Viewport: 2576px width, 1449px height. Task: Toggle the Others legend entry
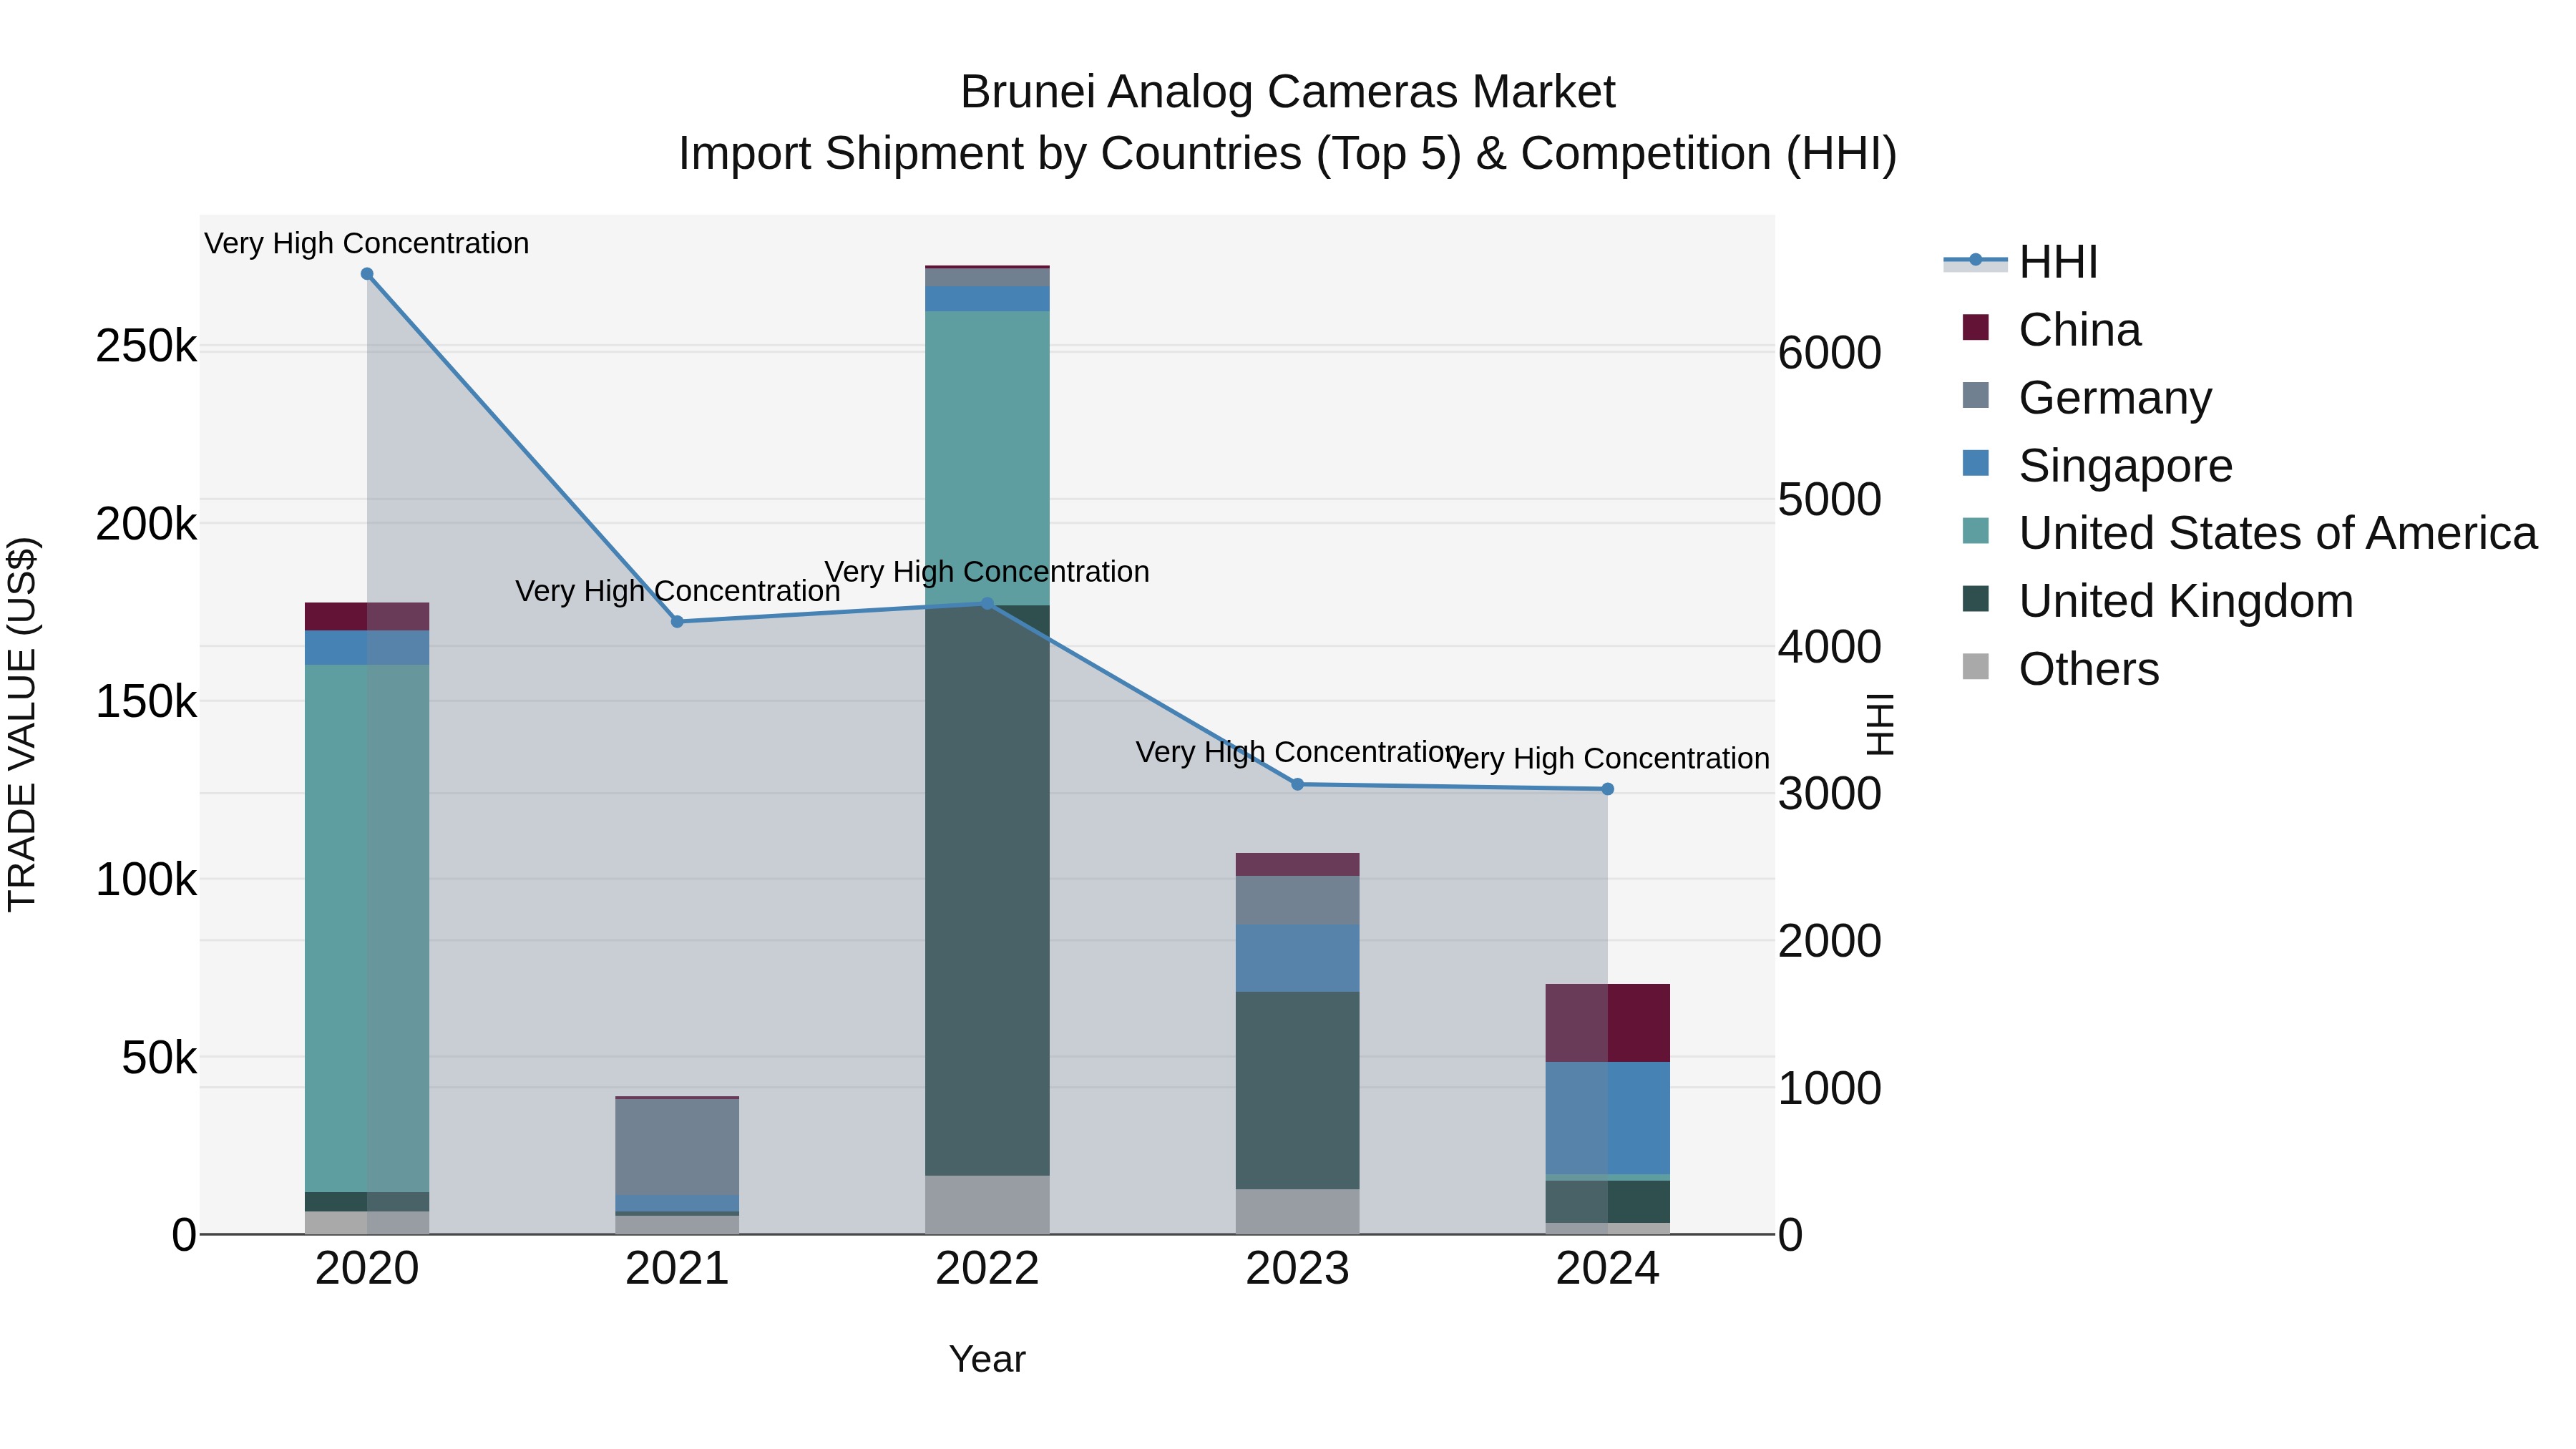coord(2060,669)
